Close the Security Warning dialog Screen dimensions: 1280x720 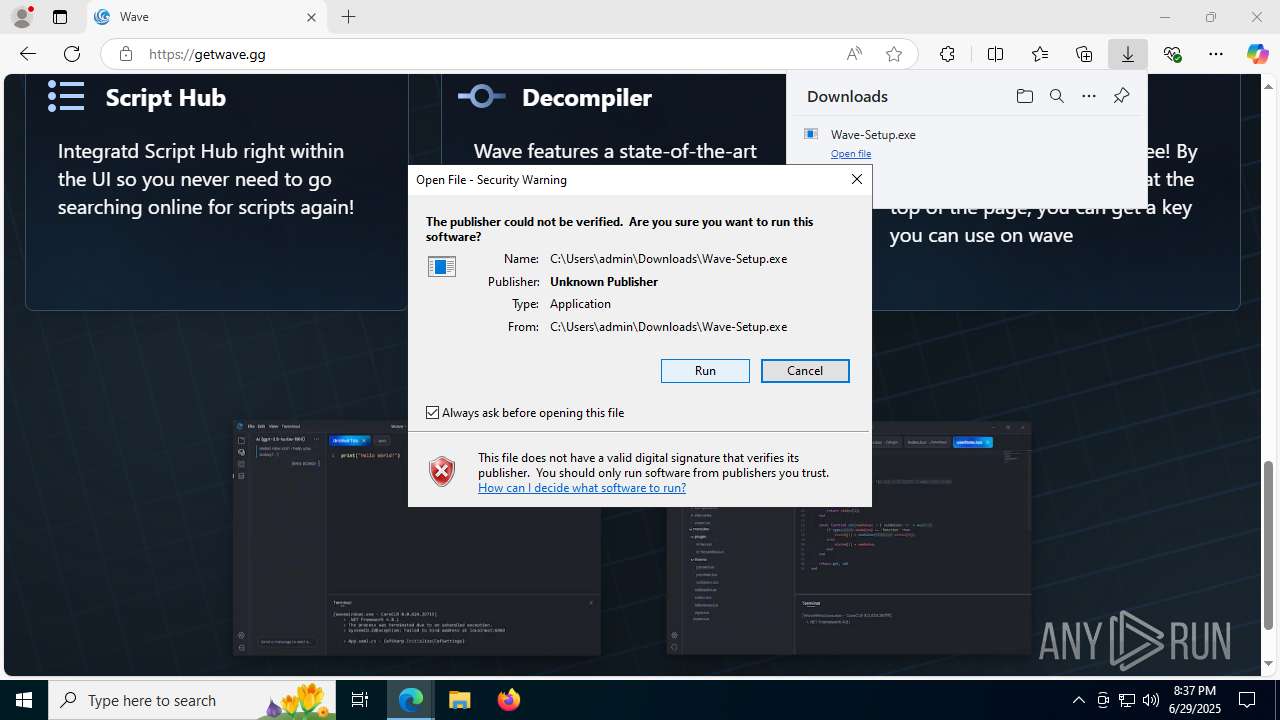coord(856,179)
